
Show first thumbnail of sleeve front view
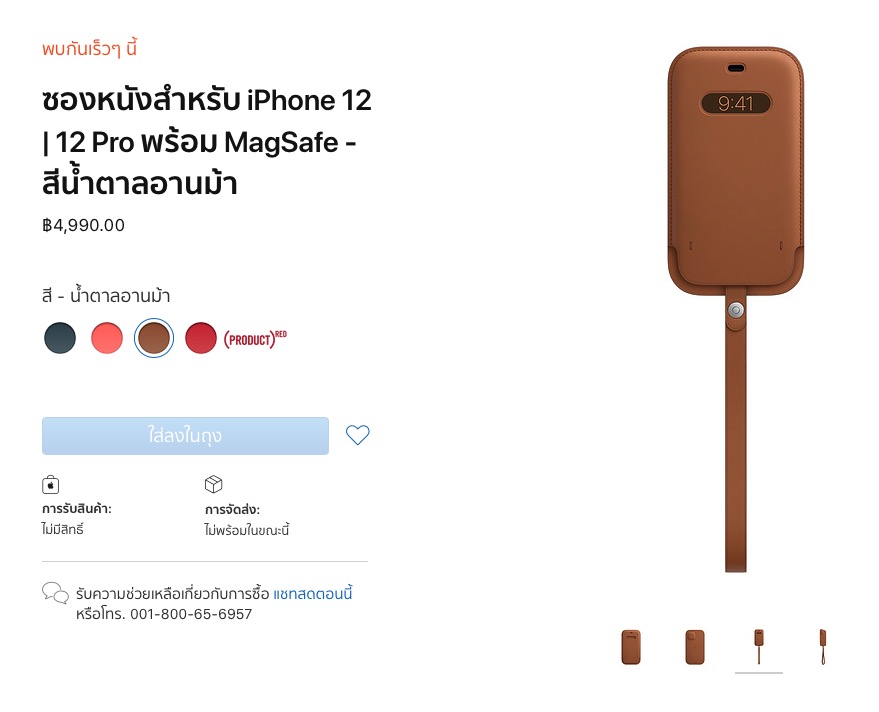pyautogui.click(x=631, y=647)
